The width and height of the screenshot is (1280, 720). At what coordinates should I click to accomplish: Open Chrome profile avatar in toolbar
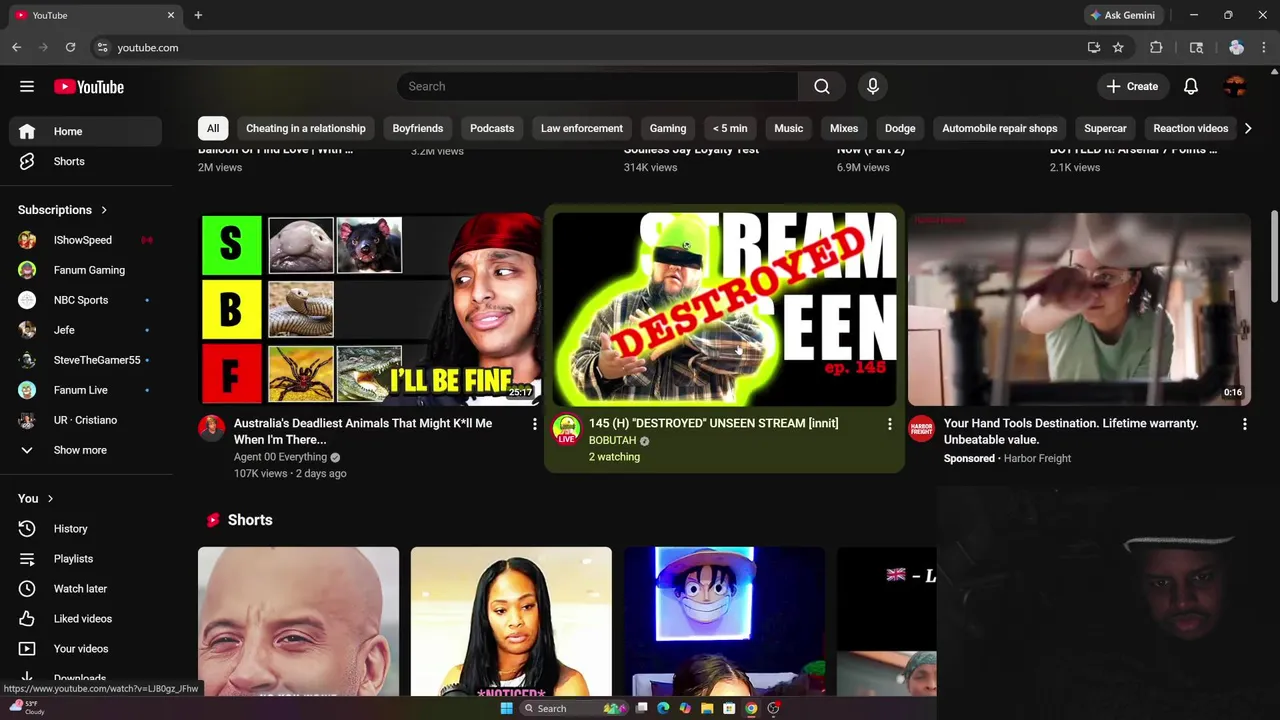pos(1236,47)
